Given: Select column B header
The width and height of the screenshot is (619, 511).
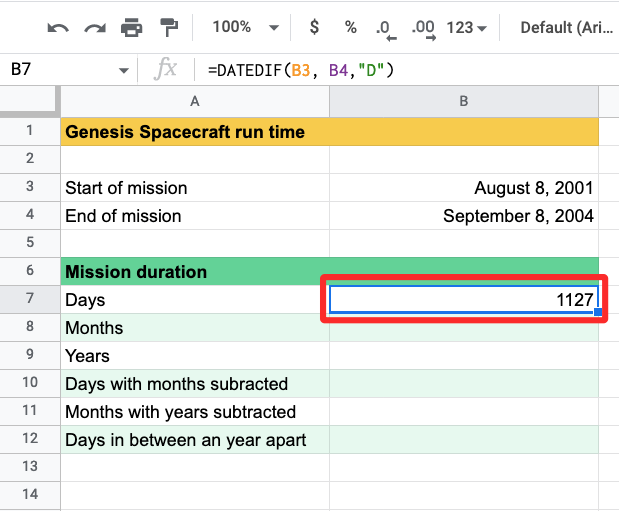Looking at the screenshot, I should [x=464, y=101].
